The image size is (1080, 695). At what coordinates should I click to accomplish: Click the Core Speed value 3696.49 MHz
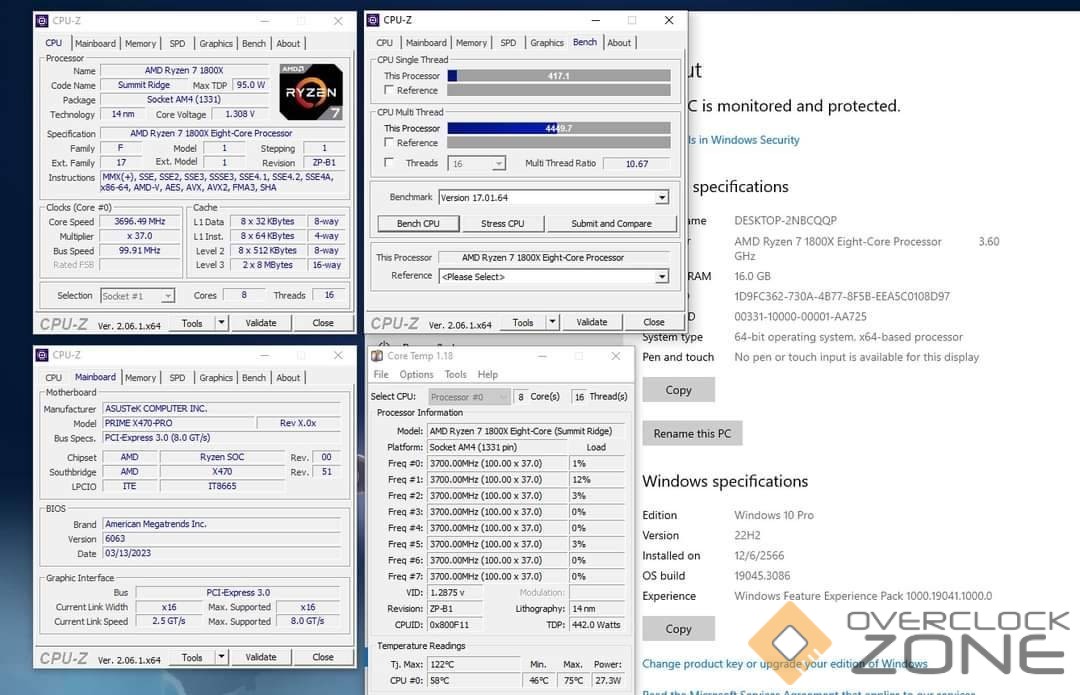click(x=140, y=222)
